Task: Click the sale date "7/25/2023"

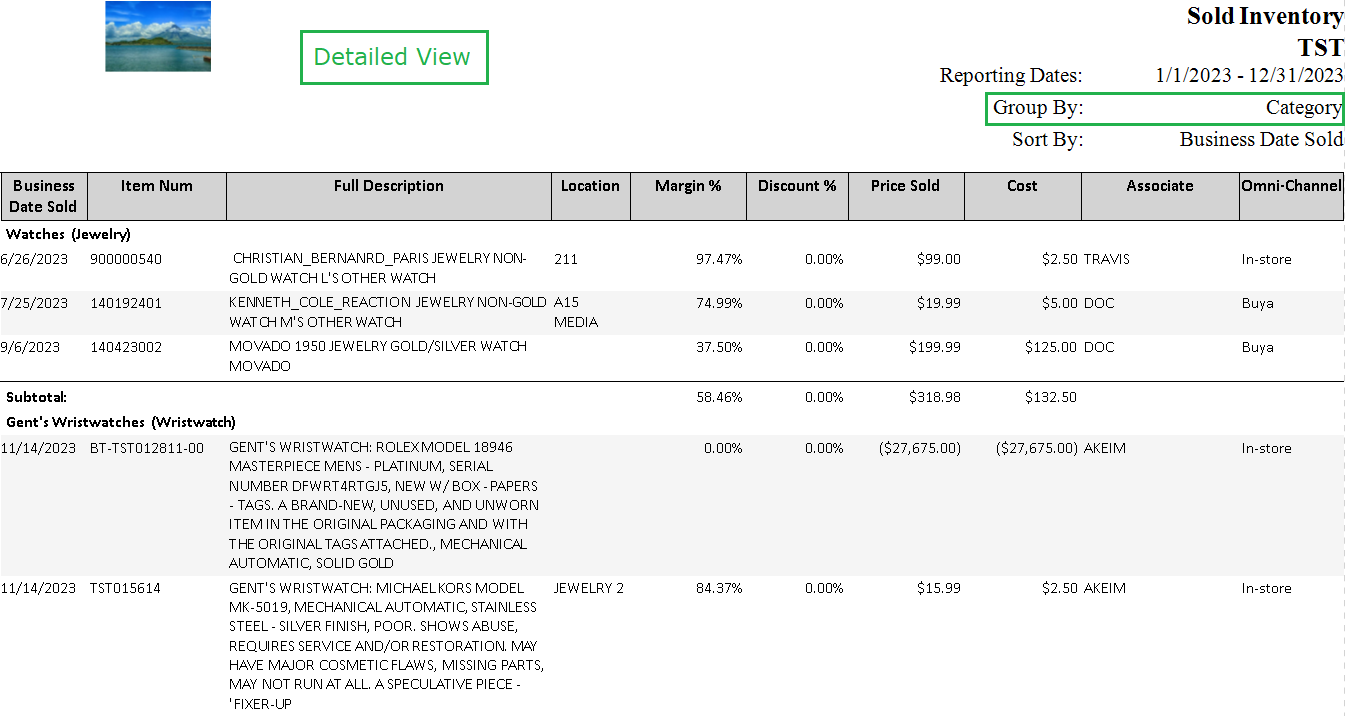Action: [34, 303]
